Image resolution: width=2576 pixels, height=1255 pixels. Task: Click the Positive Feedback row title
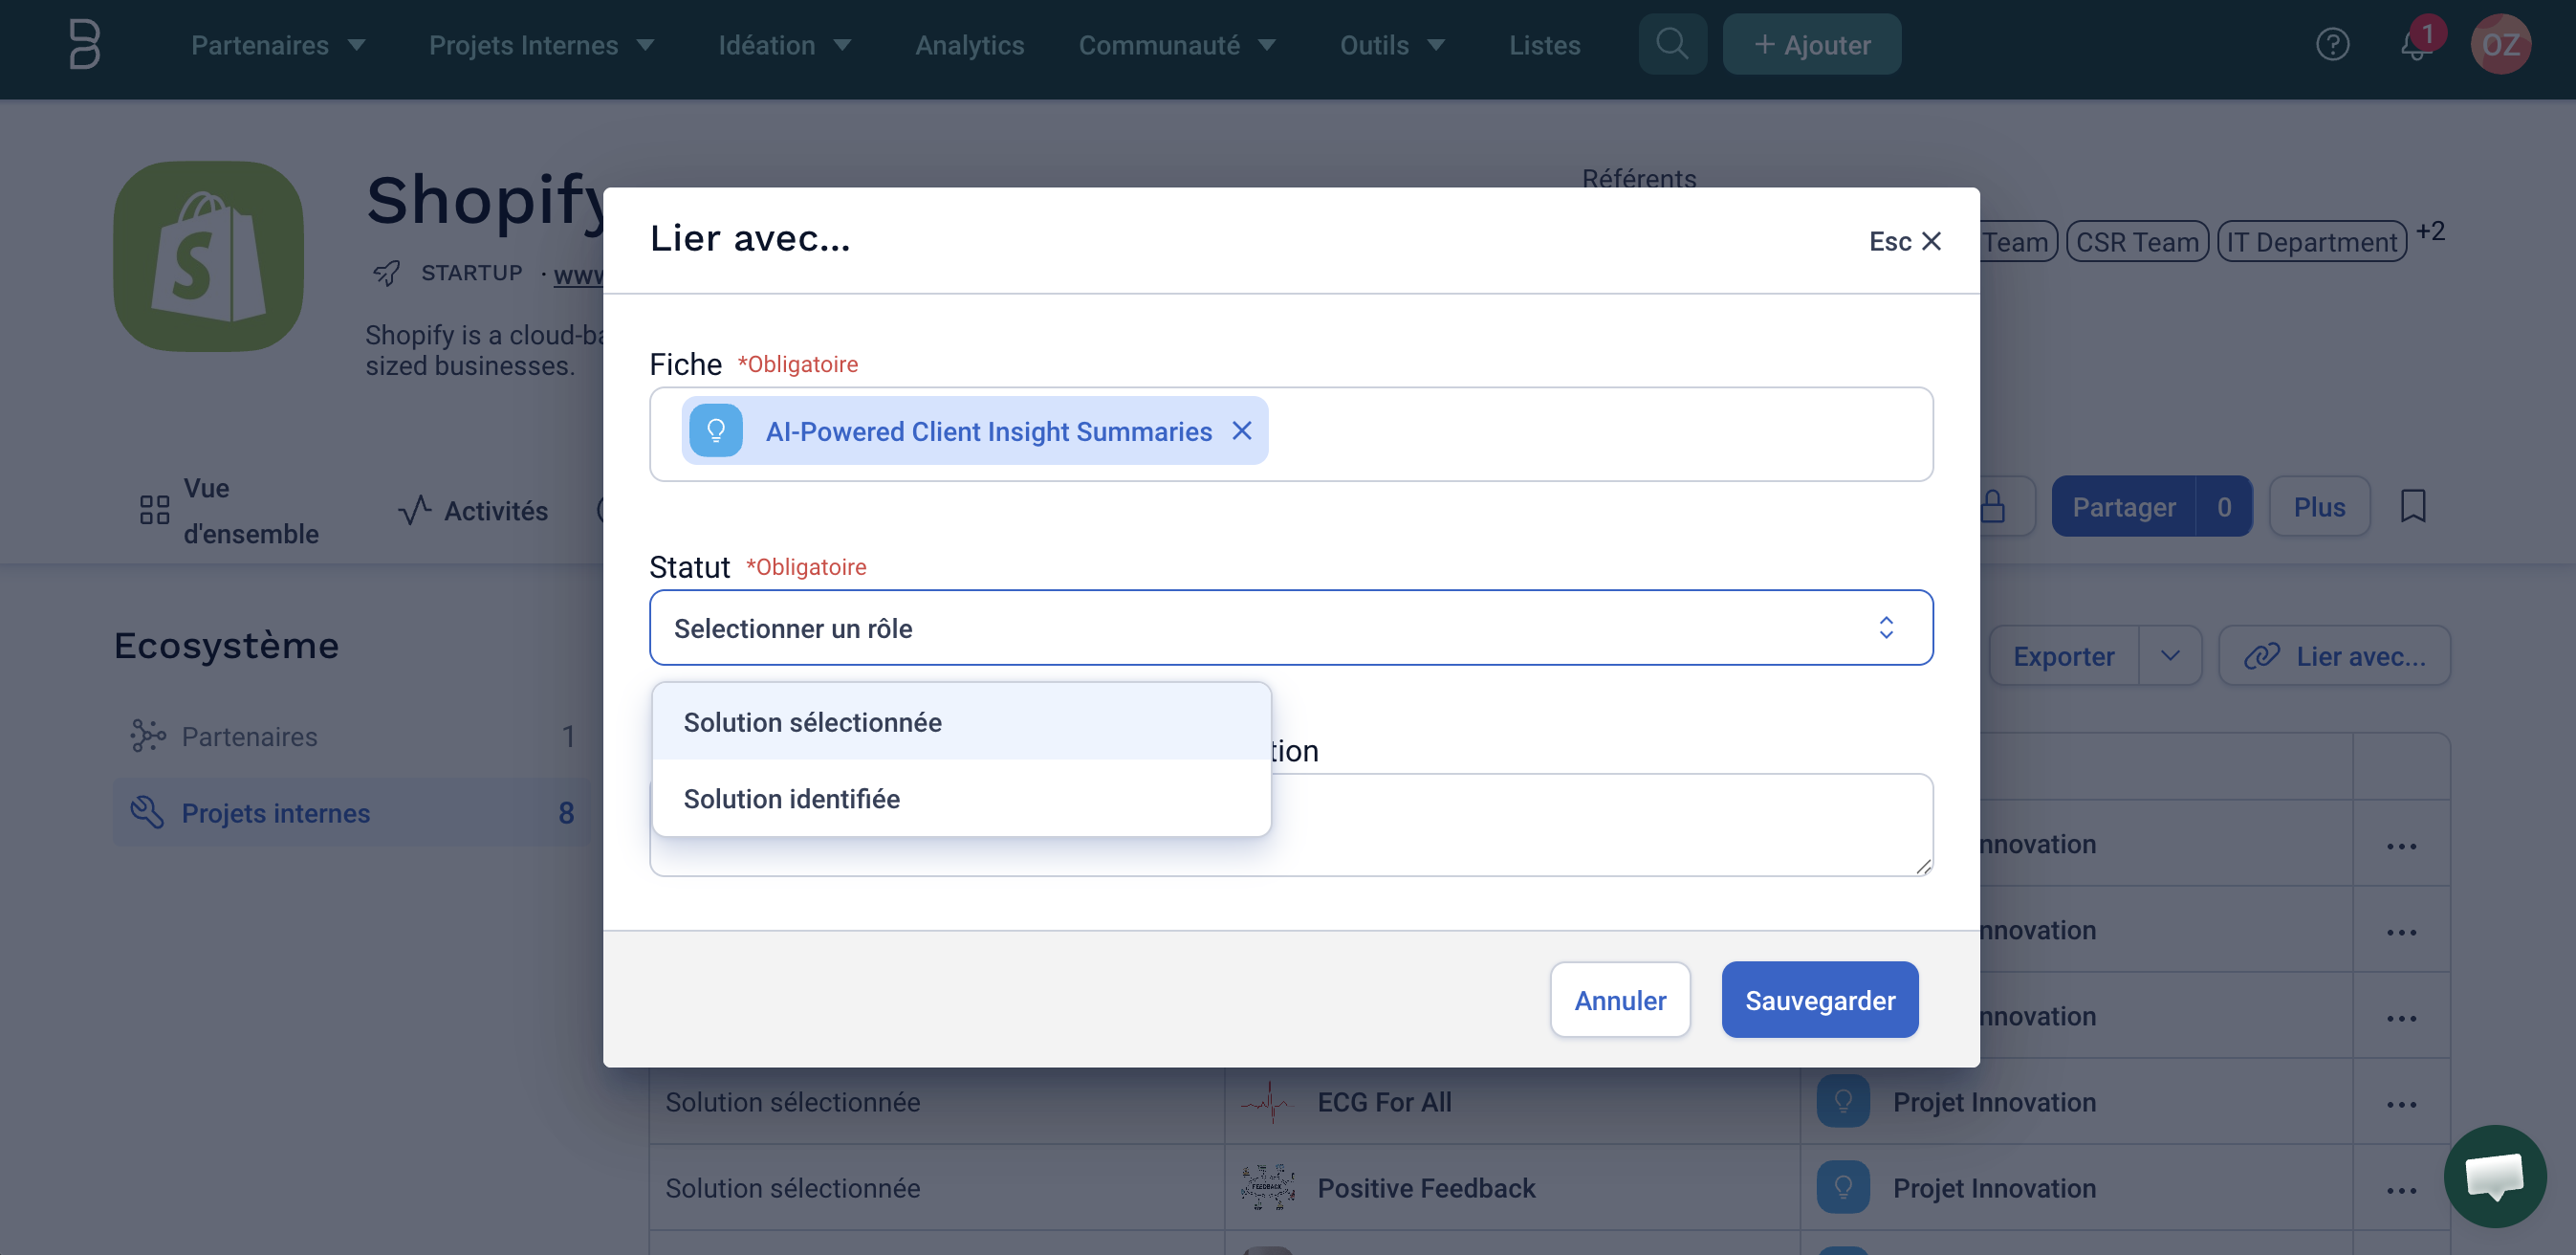point(1426,1188)
